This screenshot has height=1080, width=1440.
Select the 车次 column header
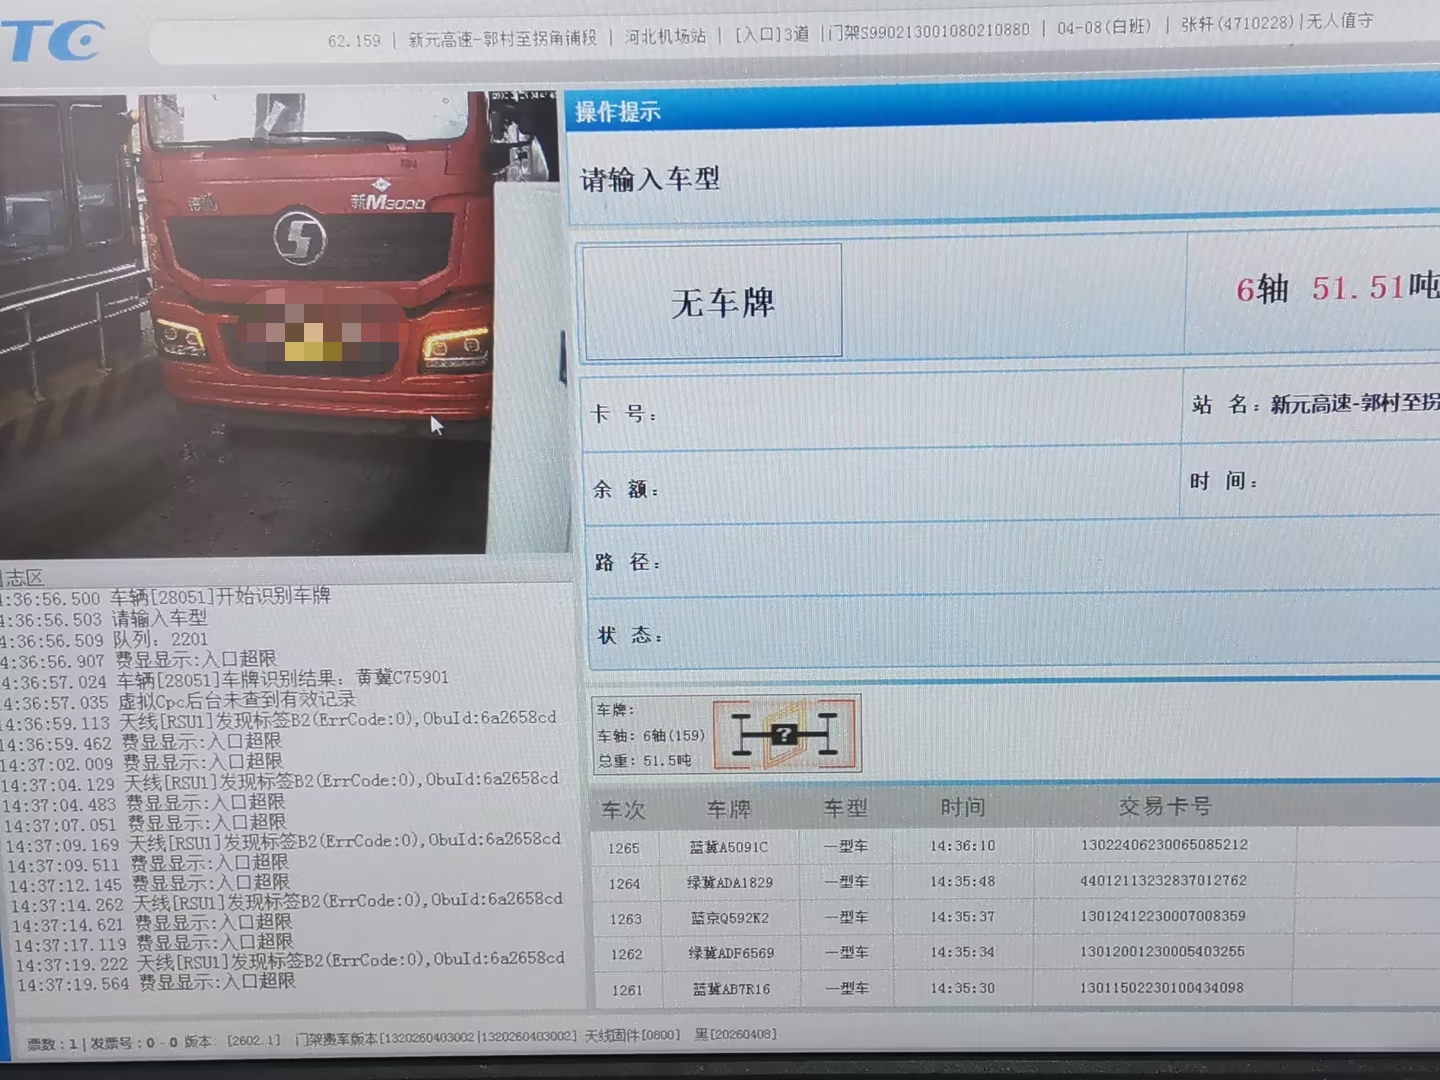point(623,809)
